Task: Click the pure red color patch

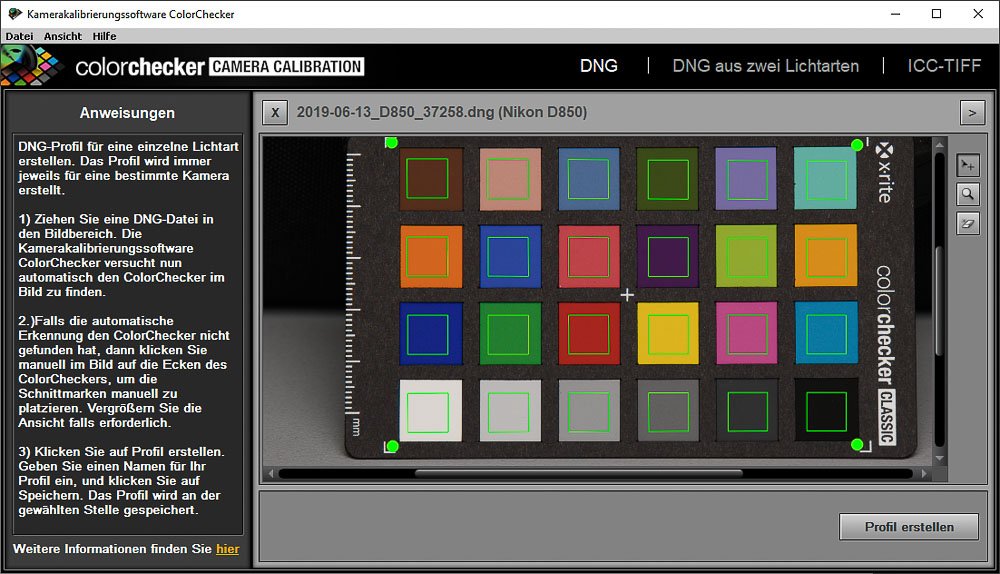Action: pos(589,333)
